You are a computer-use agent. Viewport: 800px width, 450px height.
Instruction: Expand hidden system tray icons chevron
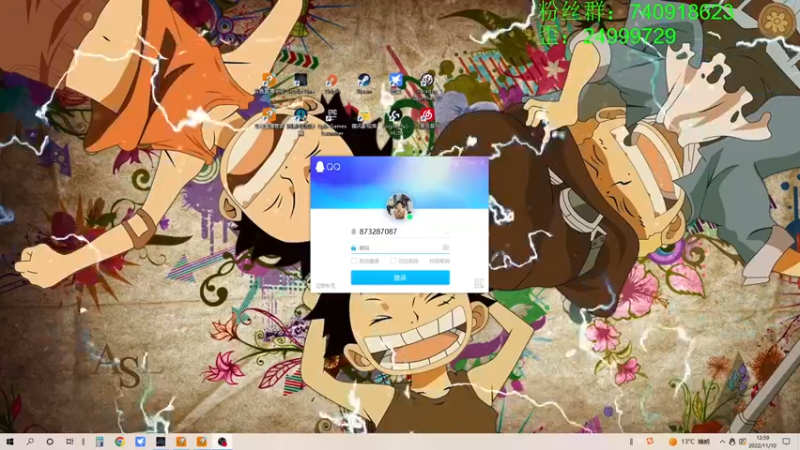point(722,441)
